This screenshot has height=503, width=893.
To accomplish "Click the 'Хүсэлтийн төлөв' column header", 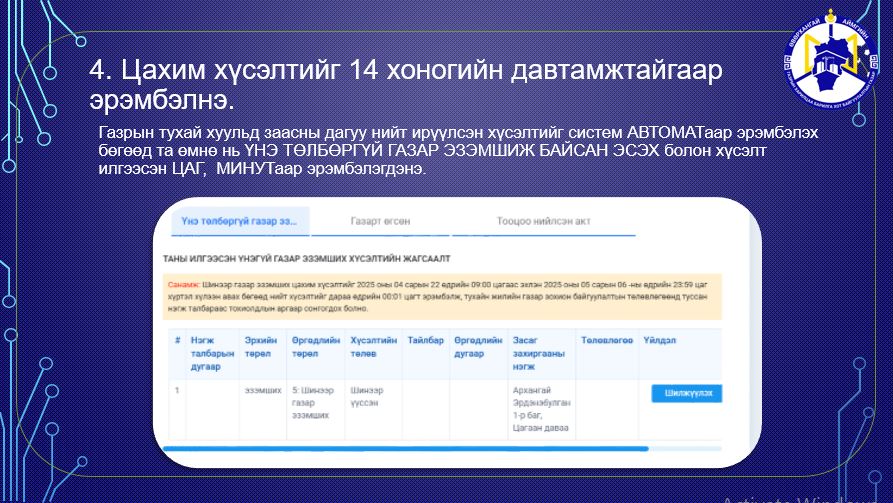I will coord(372,346).
